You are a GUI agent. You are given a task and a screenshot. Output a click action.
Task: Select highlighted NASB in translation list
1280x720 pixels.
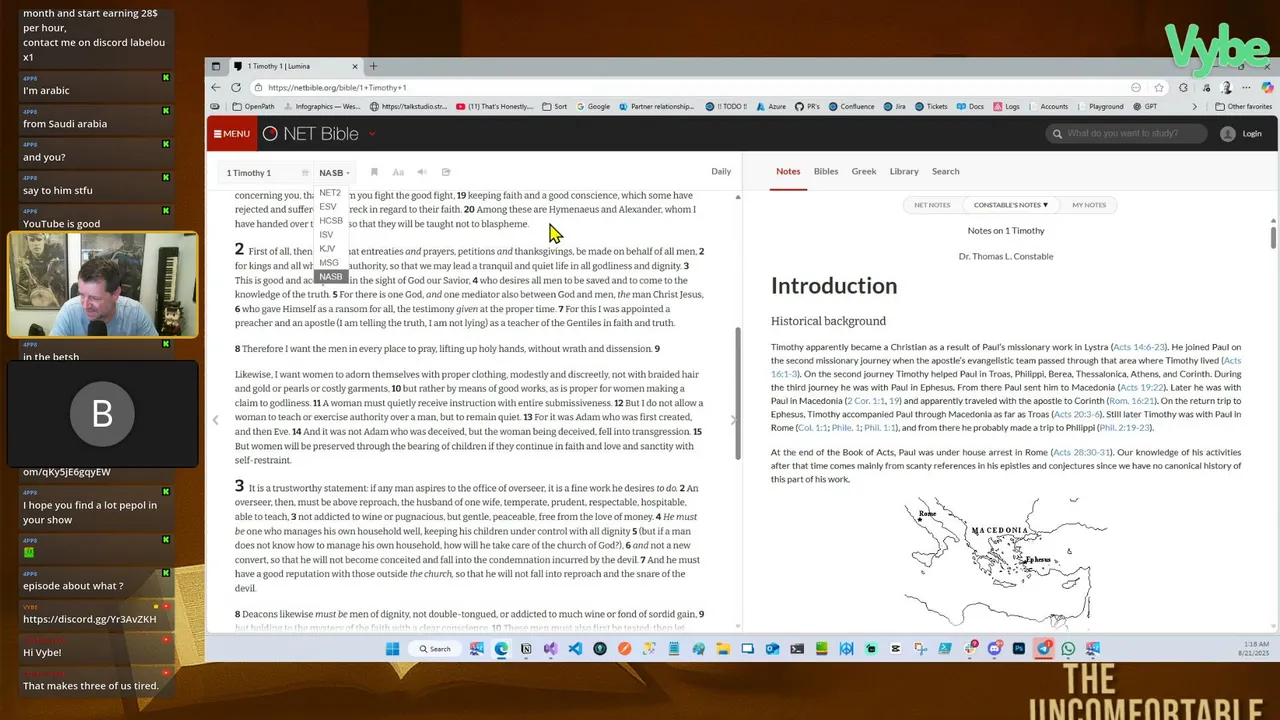point(330,277)
